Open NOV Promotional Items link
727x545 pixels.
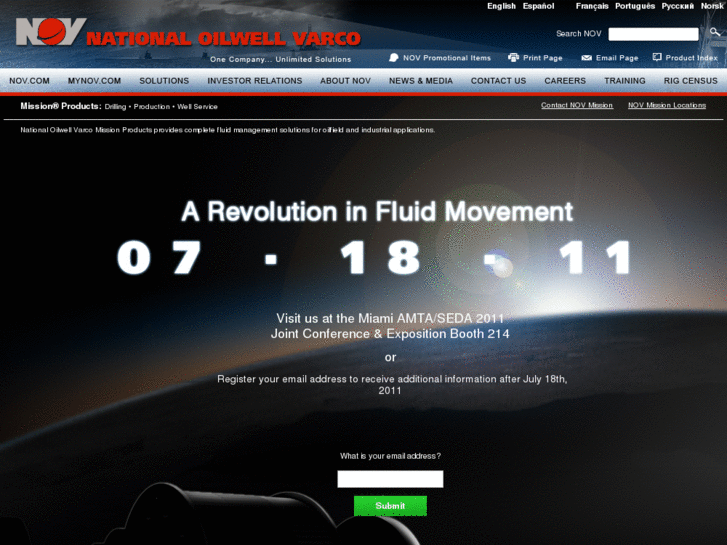(x=446, y=58)
